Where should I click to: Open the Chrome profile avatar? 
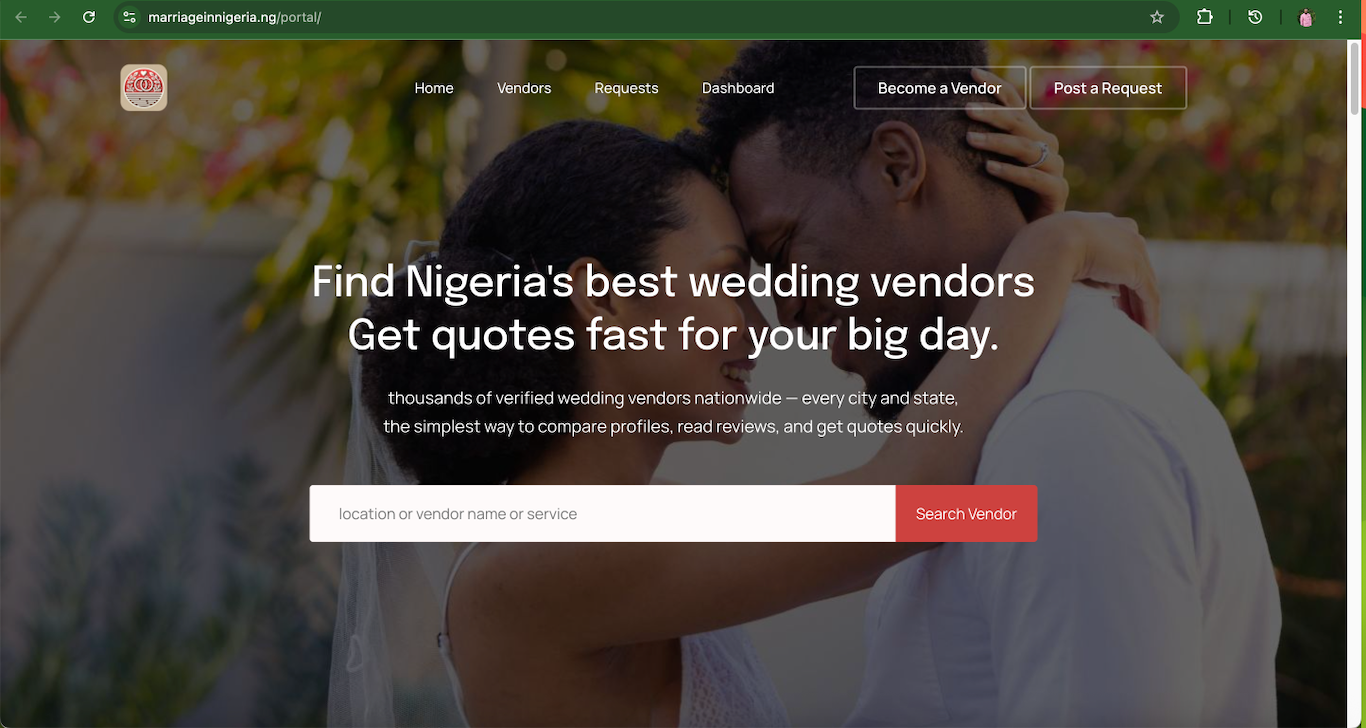pos(1306,17)
